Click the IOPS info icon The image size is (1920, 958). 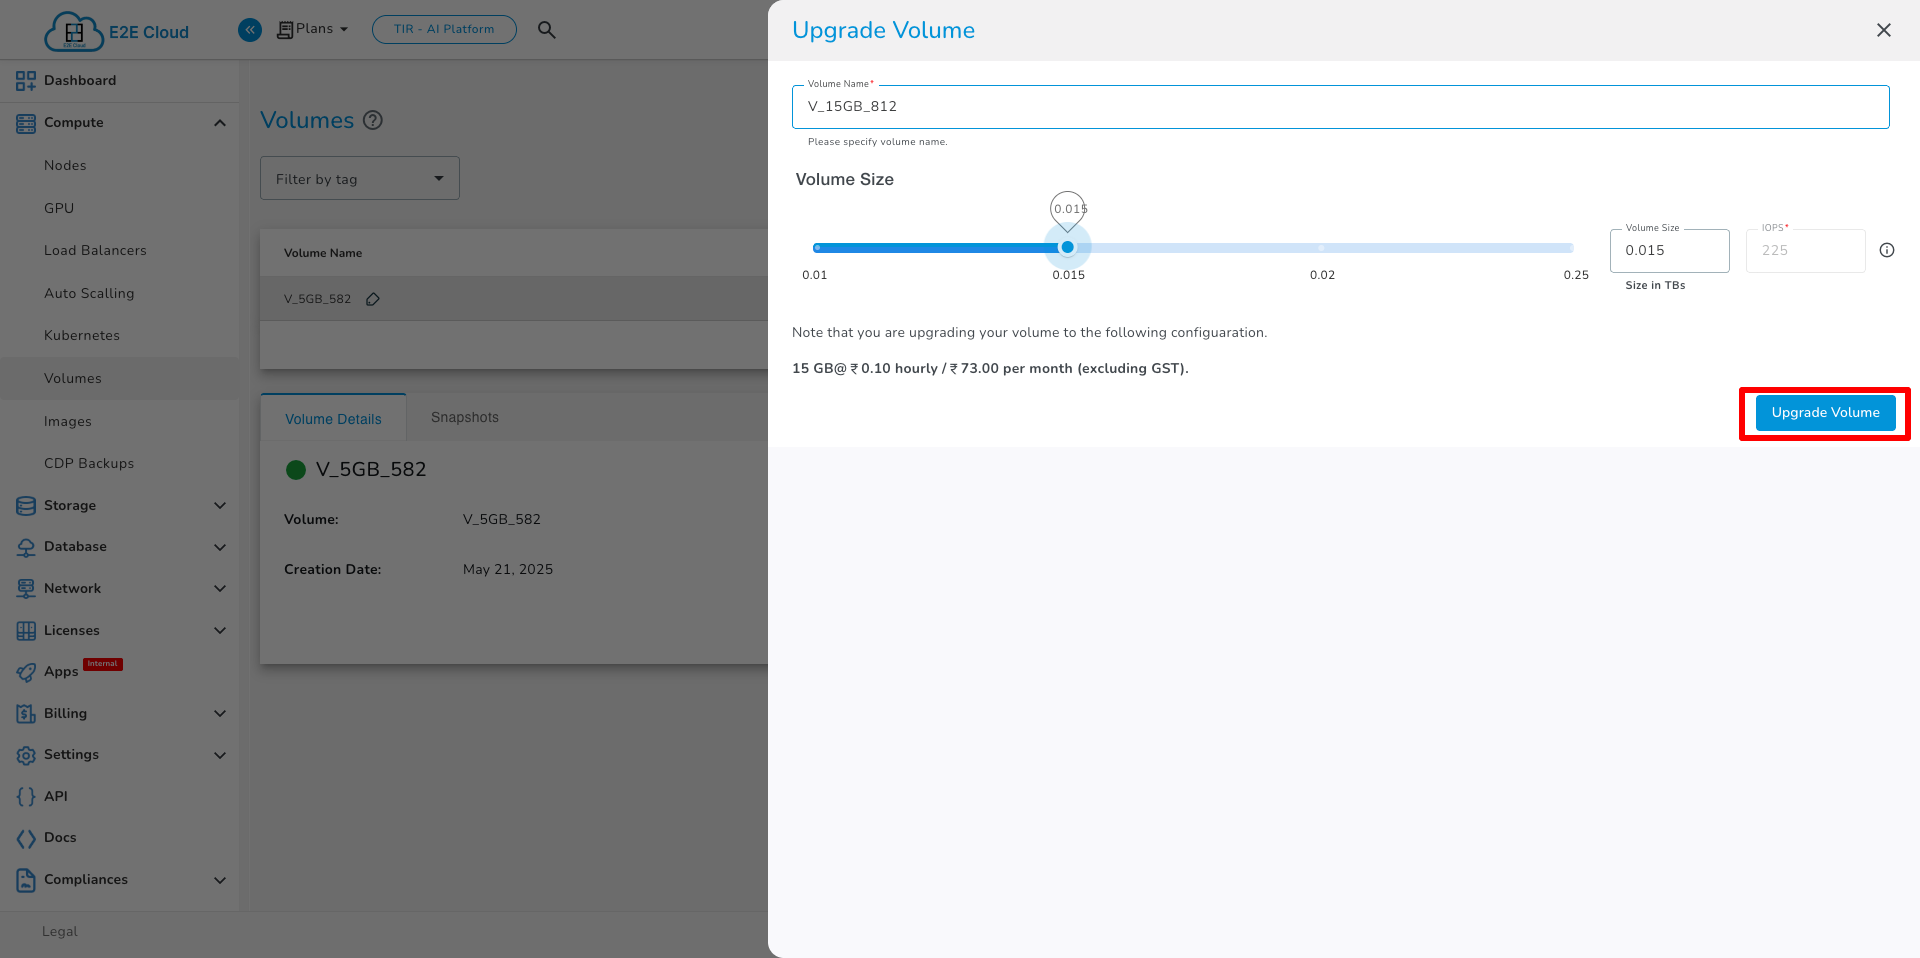[1886, 250]
